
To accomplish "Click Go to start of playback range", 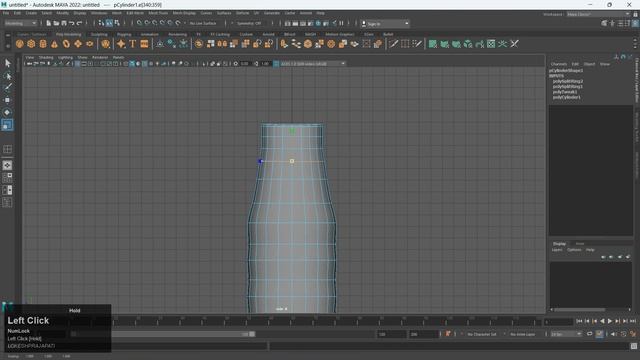I will pos(579,321).
